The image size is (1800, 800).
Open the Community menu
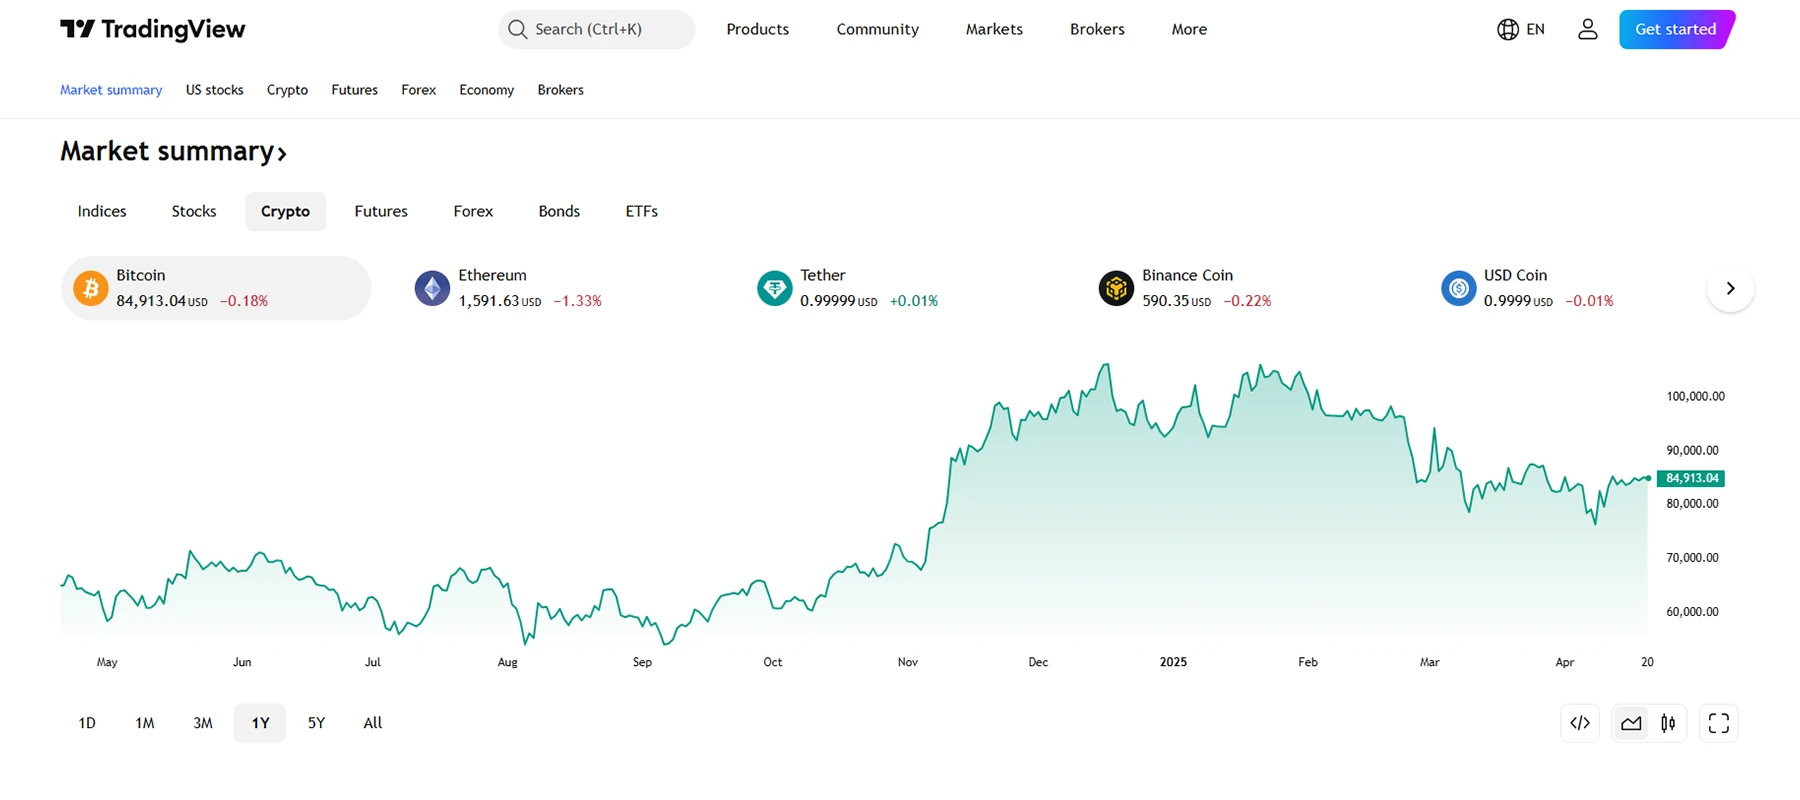coord(878,29)
